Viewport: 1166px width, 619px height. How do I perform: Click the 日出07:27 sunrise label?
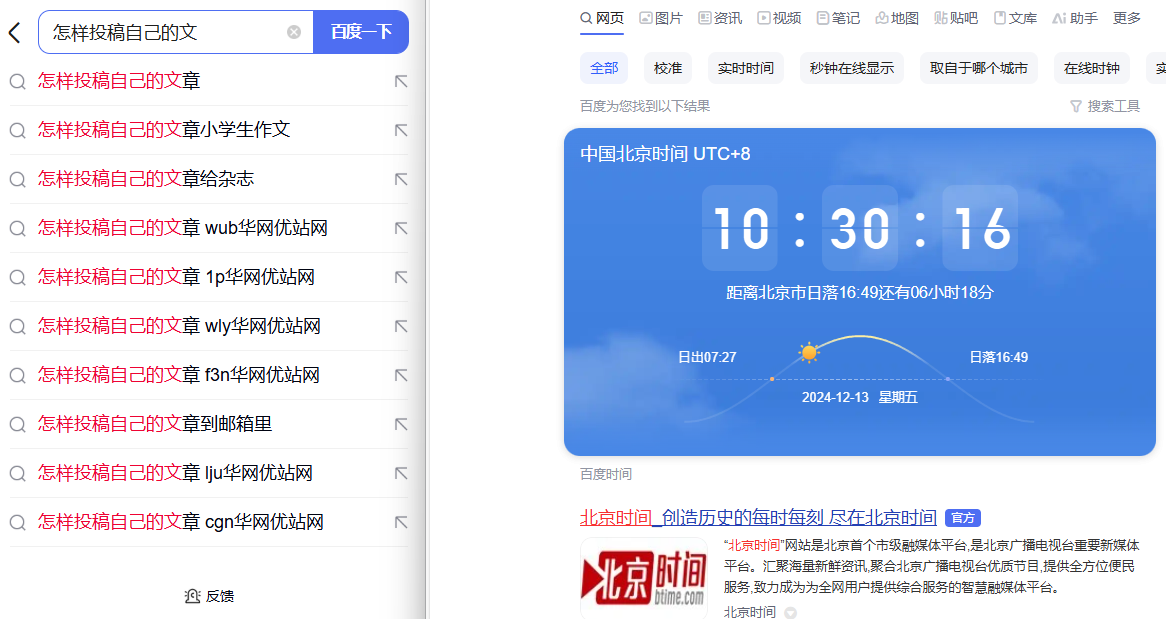[x=707, y=357]
